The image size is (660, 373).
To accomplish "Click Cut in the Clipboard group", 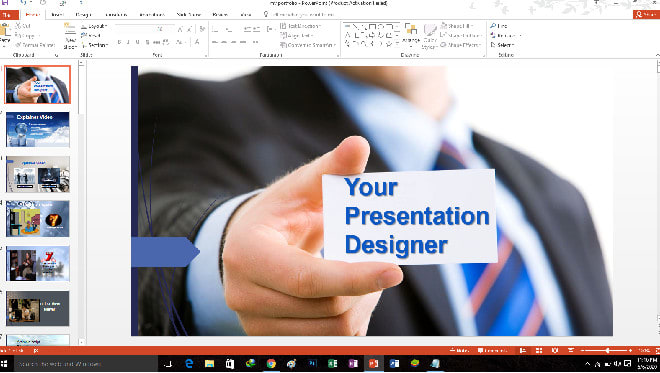I will (23, 26).
